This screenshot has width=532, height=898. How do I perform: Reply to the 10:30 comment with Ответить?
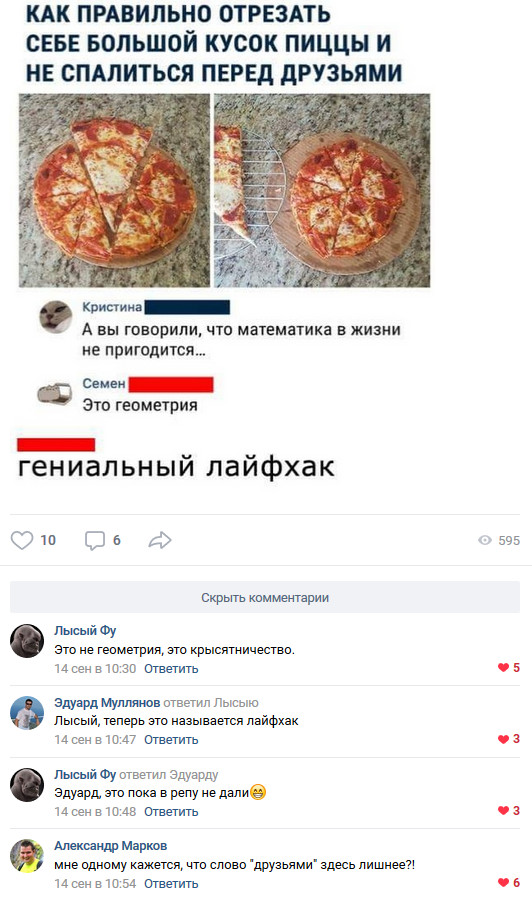click(171, 668)
